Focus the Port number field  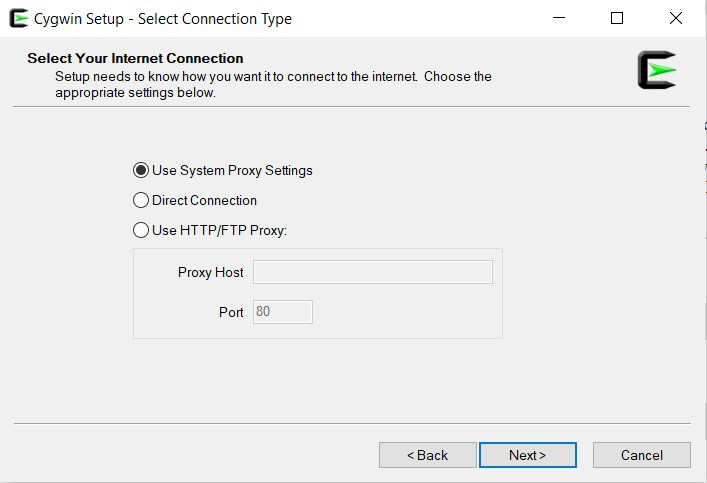click(x=282, y=312)
